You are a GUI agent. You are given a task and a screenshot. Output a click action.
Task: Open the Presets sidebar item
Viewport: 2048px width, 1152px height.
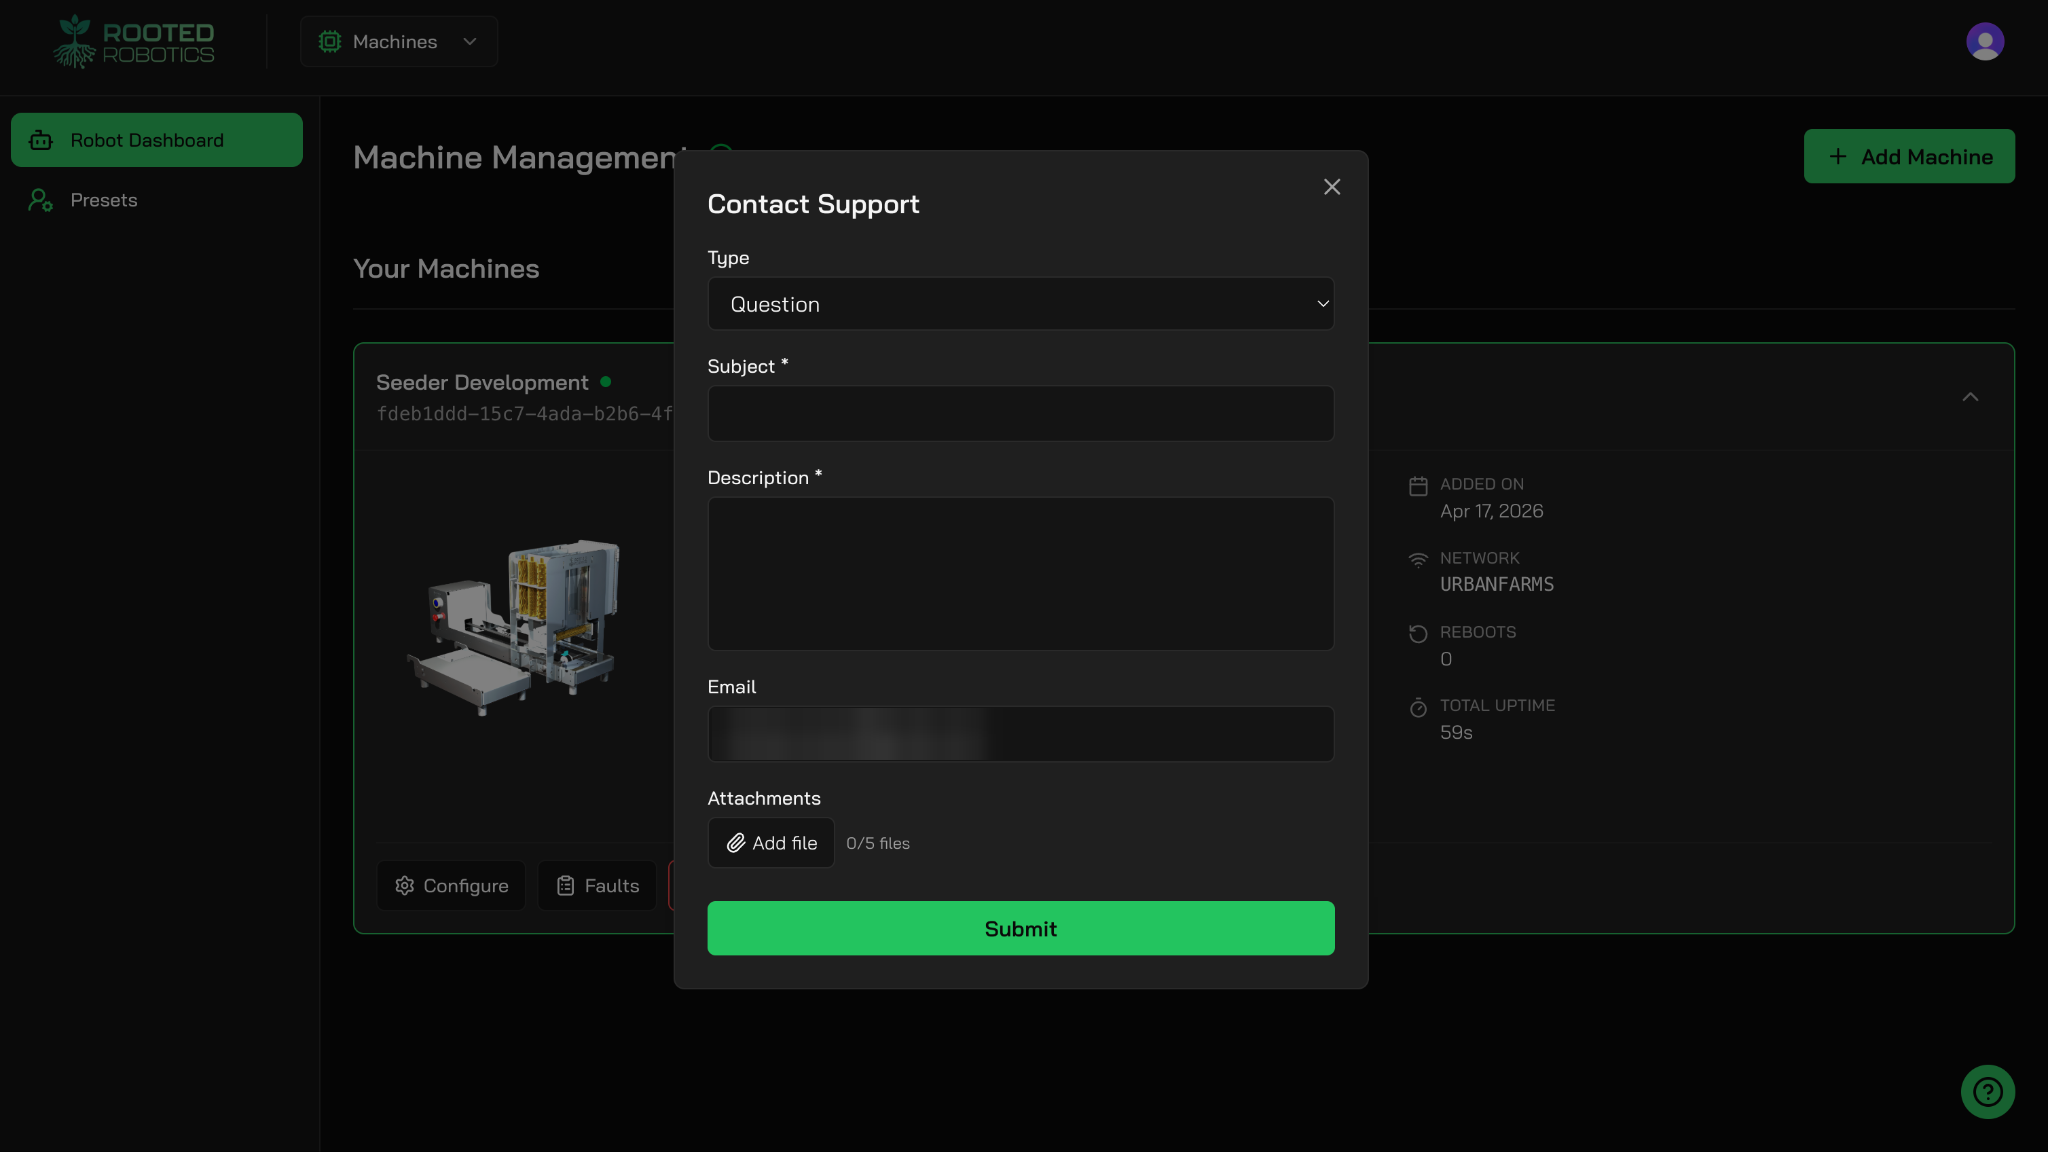(x=157, y=200)
